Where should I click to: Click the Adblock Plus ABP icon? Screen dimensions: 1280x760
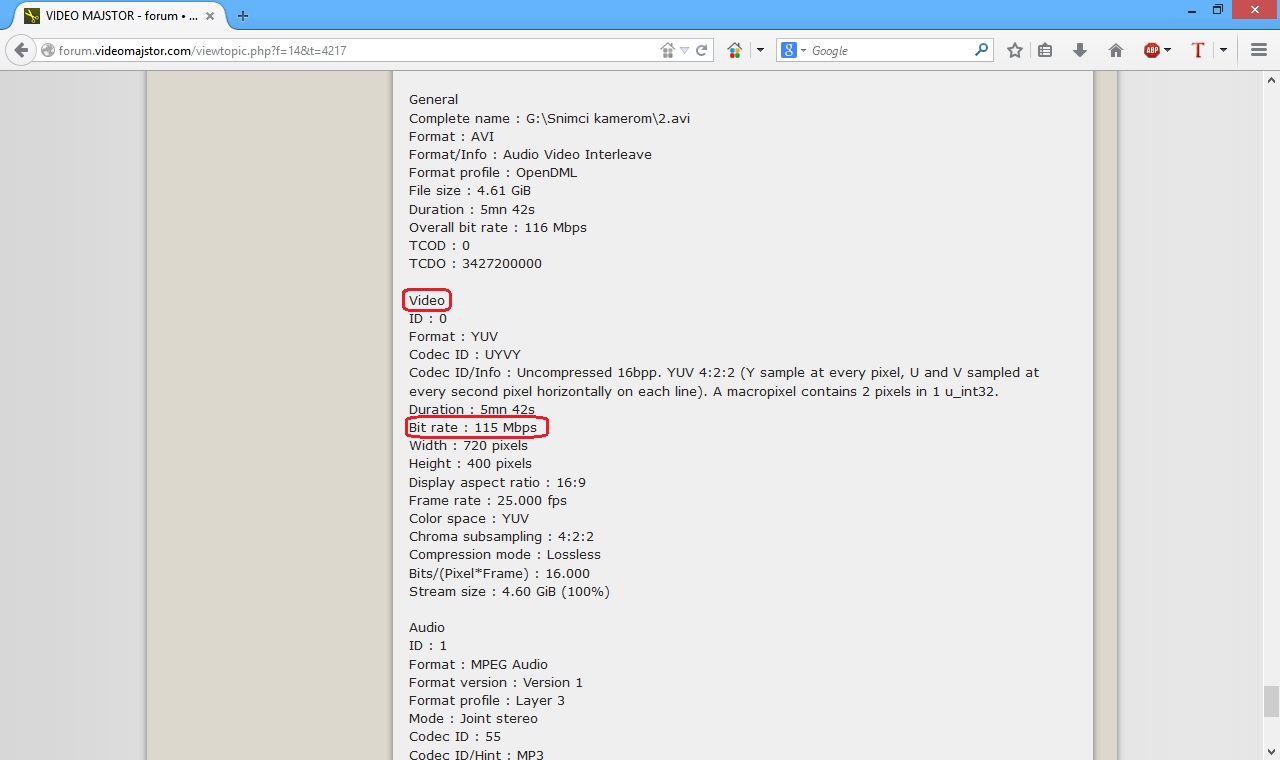pyautogui.click(x=1152, y=50)
